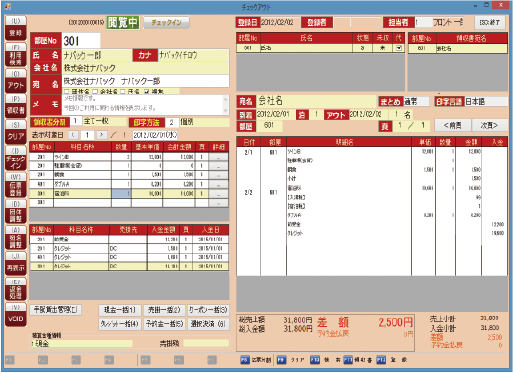Image resolution: width=513 pixels, height=373 pixels.
Task: Toggle the 団体名 checkbox under 宛名
Action: [66, 91]
